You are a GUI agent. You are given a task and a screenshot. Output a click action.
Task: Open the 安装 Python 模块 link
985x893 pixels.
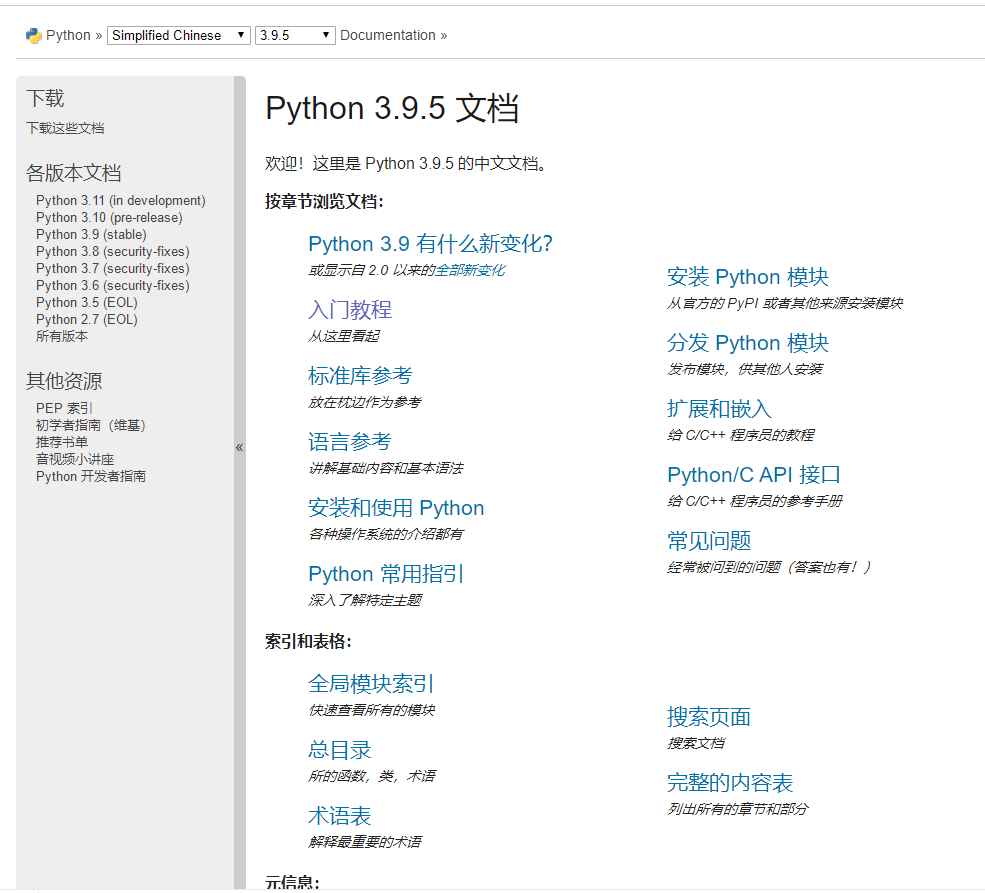click(x=748, y=277)
